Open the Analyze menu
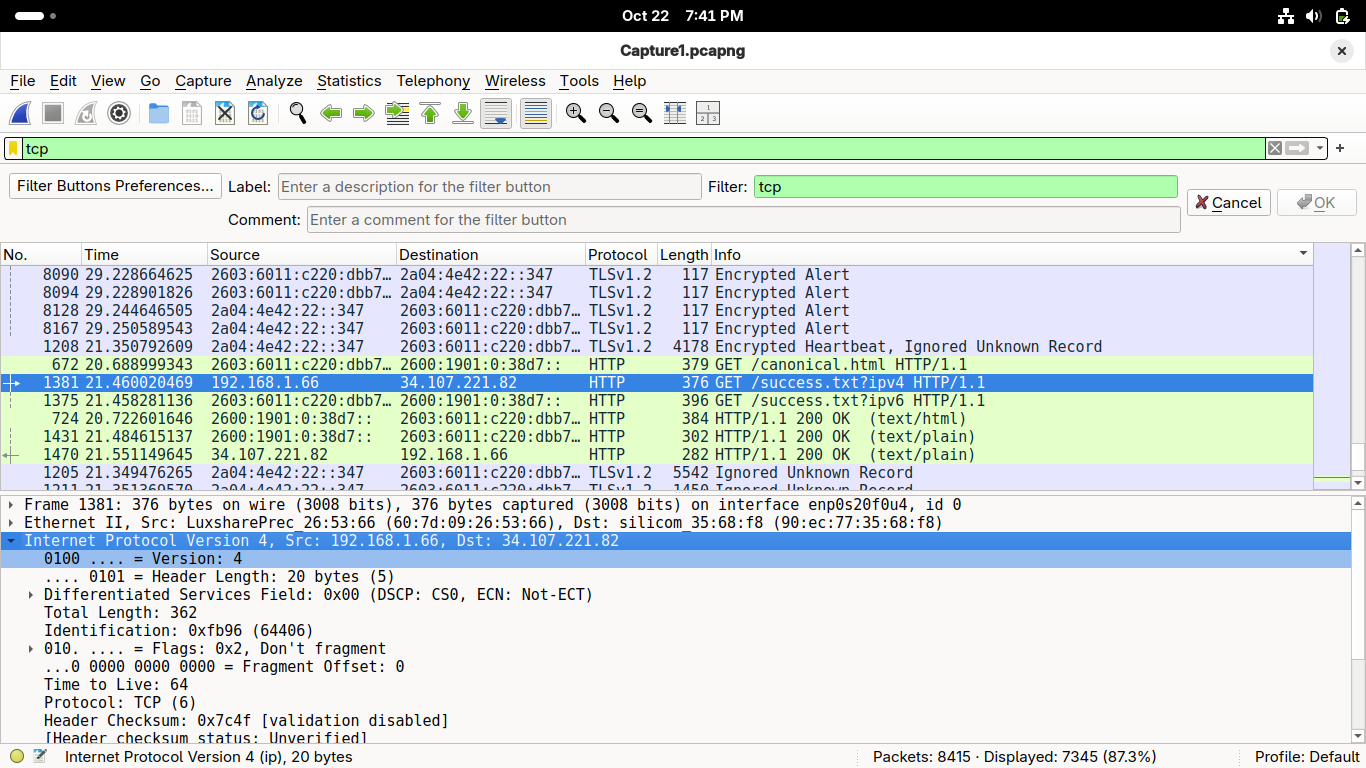1366x768 pixels. tap(274, 81)
